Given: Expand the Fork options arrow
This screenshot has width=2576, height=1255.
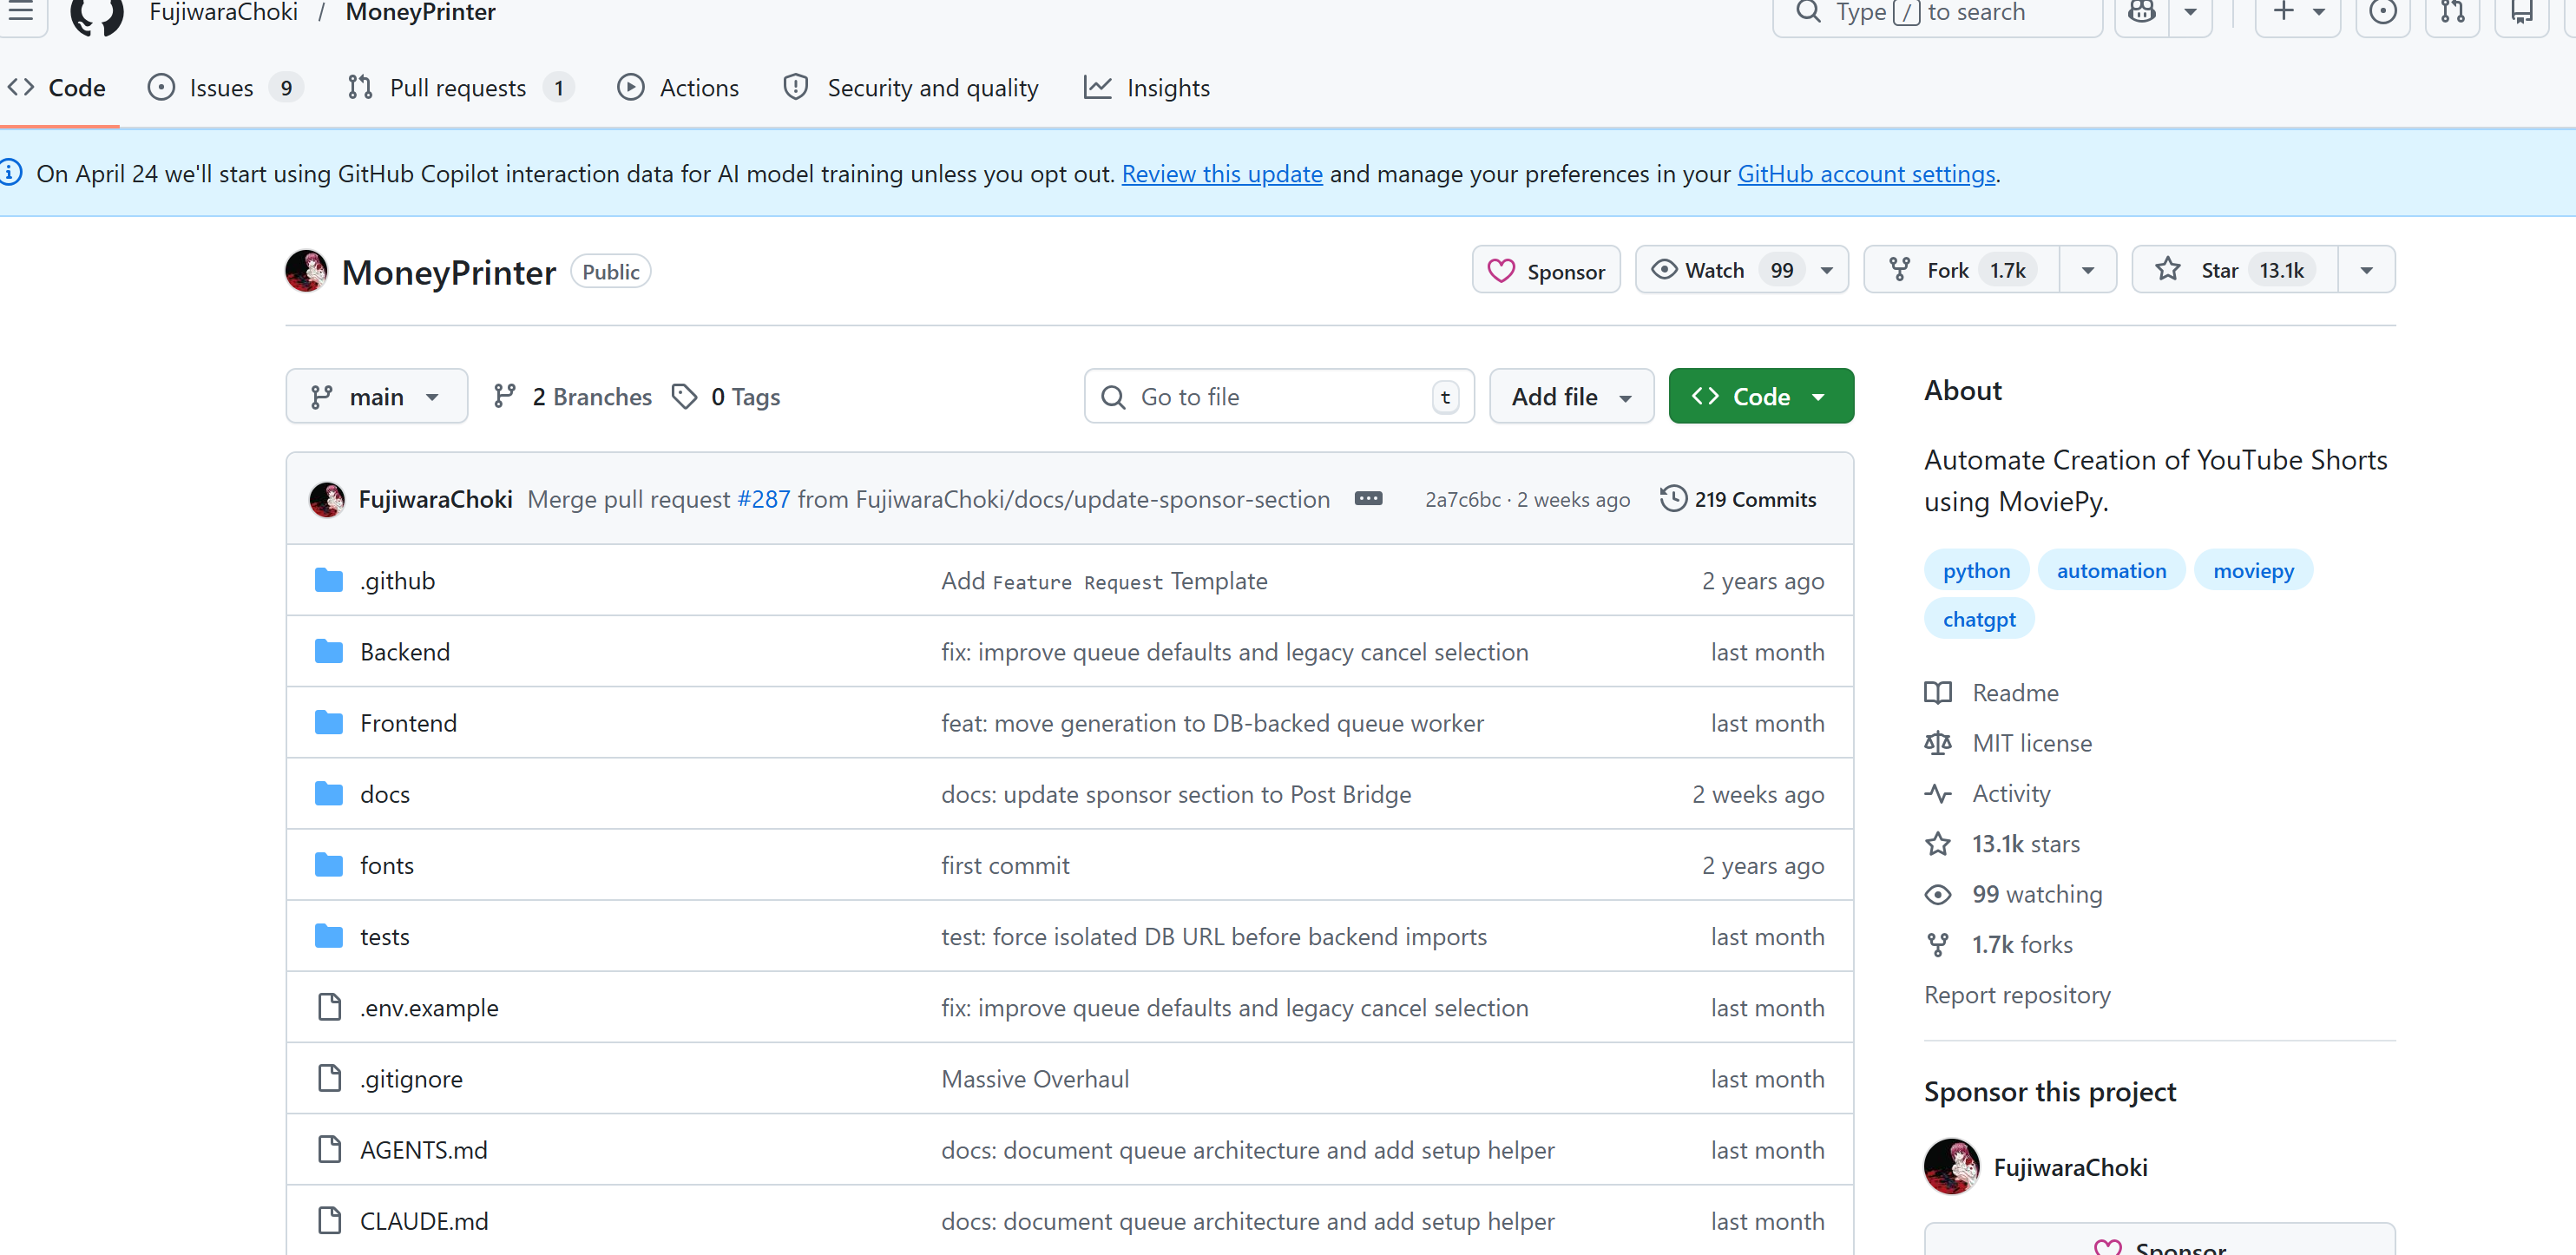Looking at the screenshot, I should [x=2087, y=270].
